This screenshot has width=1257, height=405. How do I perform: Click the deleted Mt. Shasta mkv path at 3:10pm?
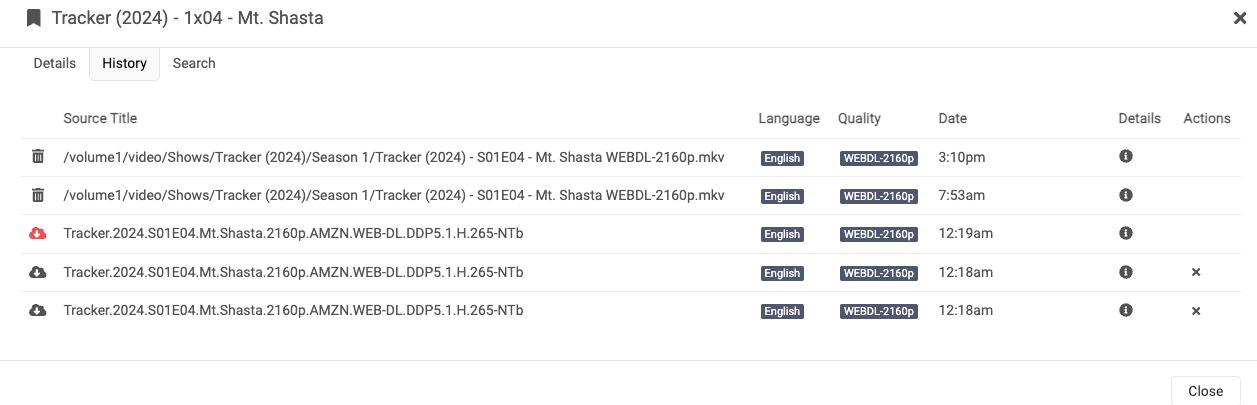click(393, 157)
